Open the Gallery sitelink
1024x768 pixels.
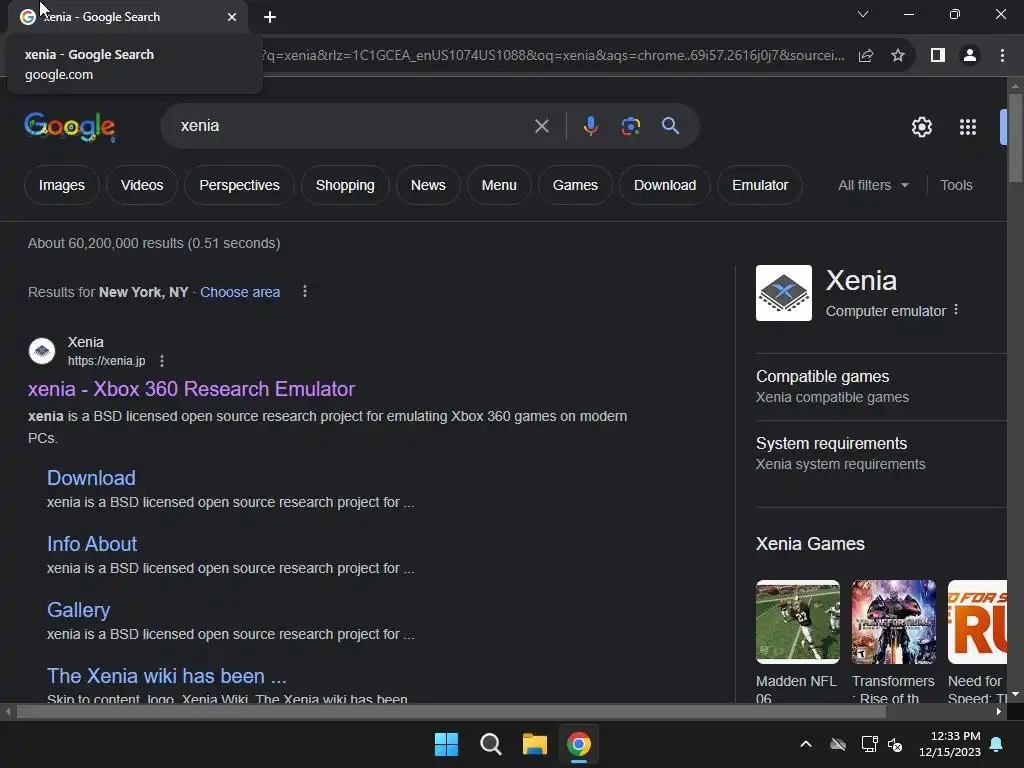pyautogui.click(x=78, y=610)
